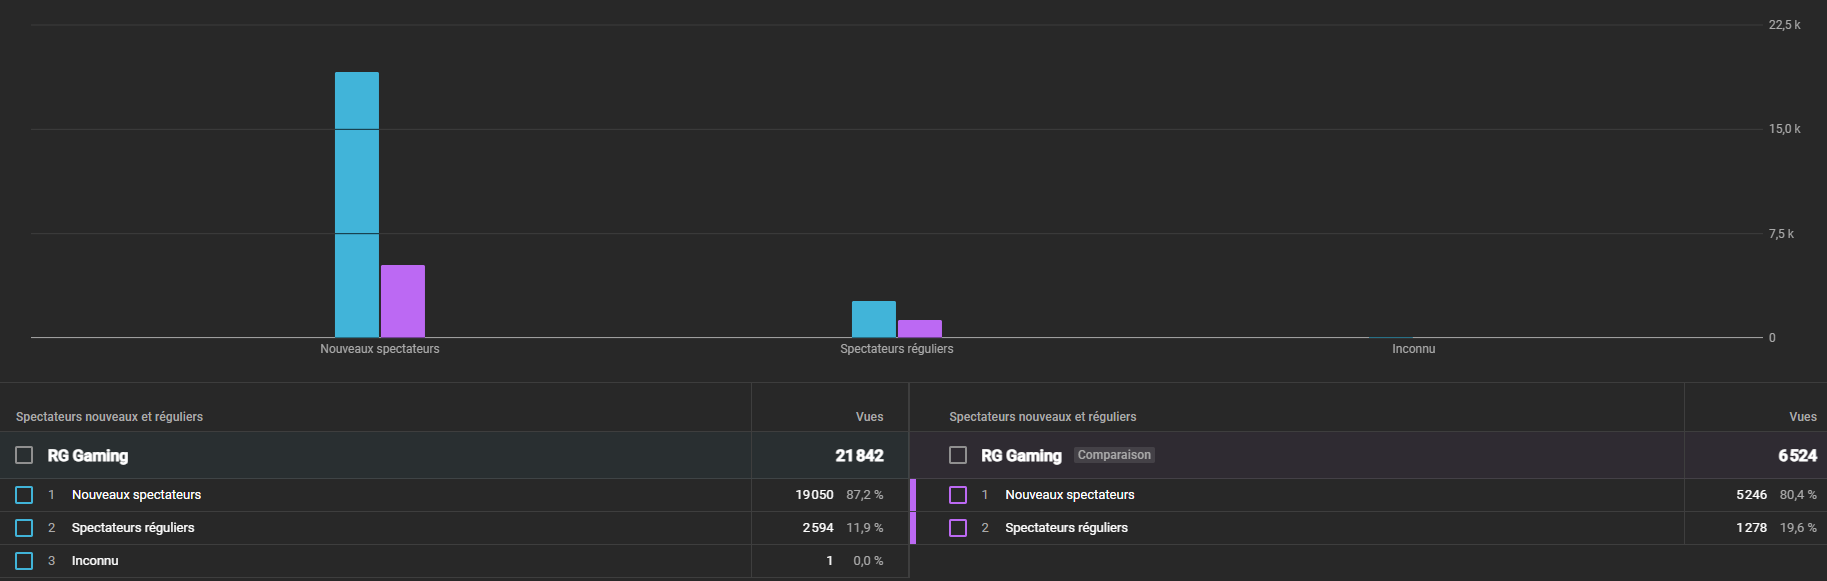Click the 19 050 views value
Image resolution: width=1827 pixels, height=581 pixels.
click(815, 495)
